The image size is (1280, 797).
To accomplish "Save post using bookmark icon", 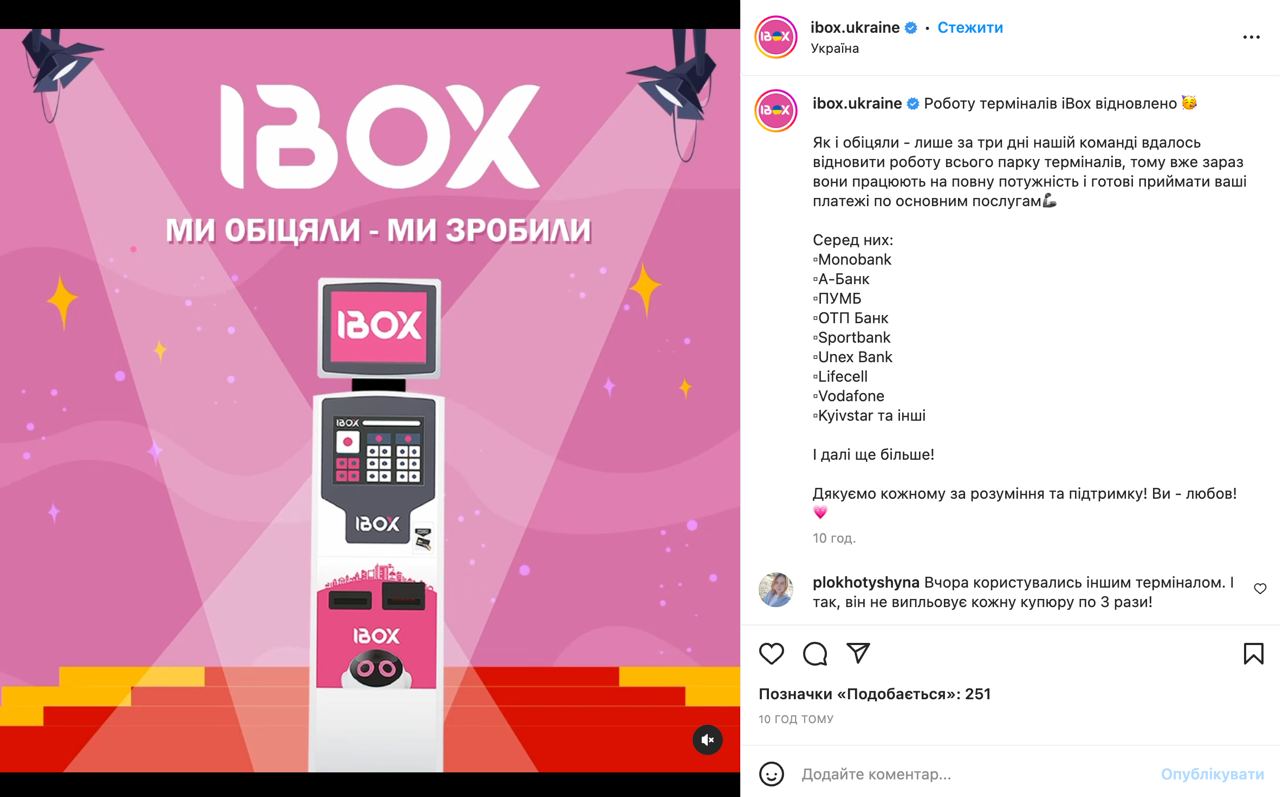I will coord(1253,654).
